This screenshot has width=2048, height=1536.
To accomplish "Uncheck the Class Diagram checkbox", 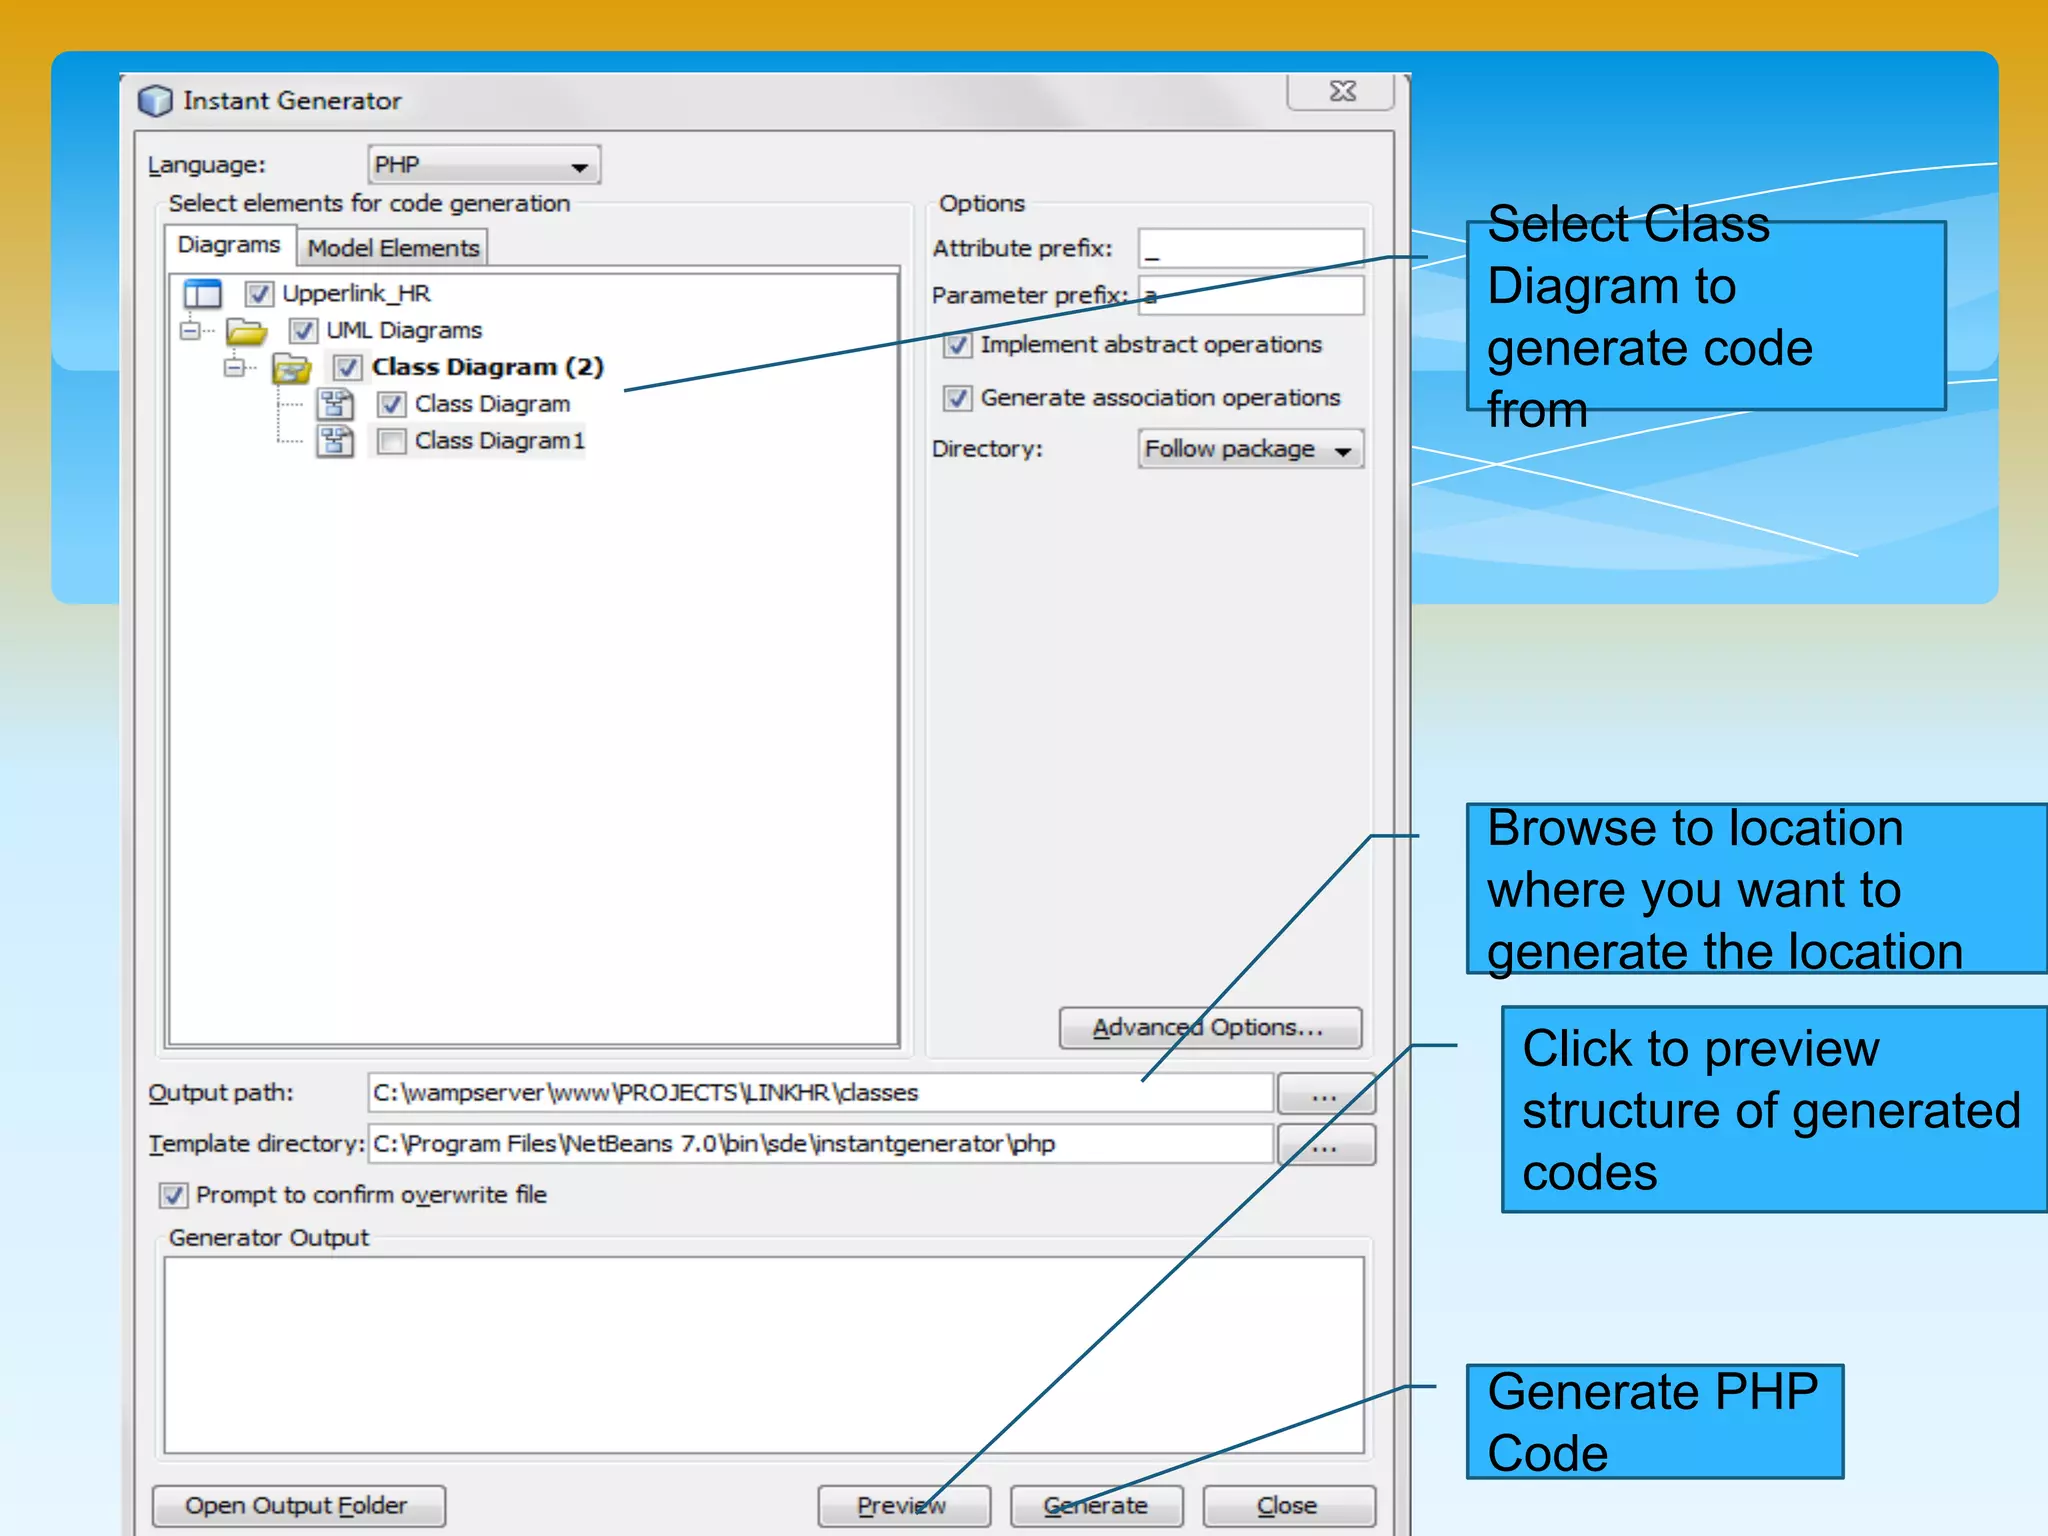I will point(391,405).
